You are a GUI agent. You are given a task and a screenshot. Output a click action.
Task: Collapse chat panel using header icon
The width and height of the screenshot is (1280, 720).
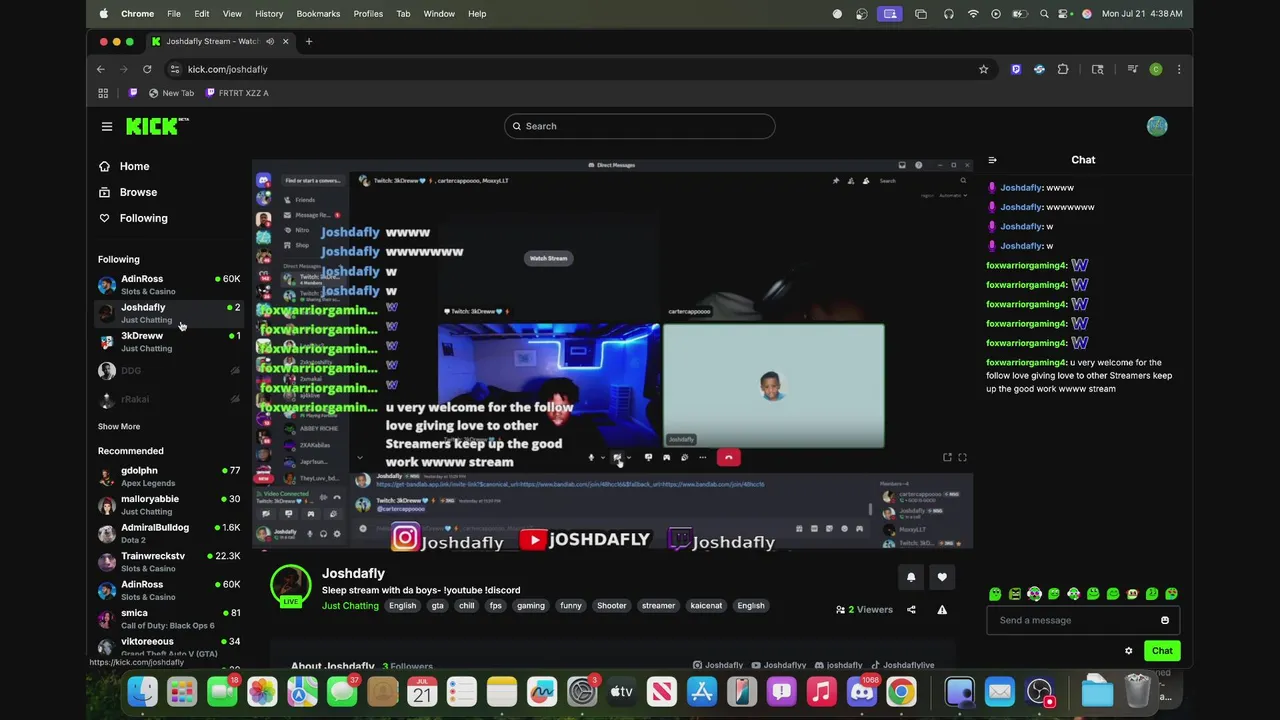[992, 160]
